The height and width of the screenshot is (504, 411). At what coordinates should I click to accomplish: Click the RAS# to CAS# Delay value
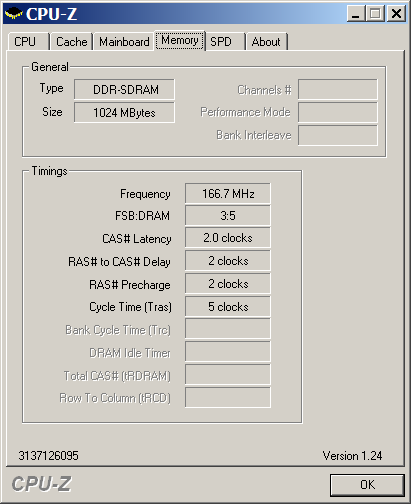tap(228, 261)
